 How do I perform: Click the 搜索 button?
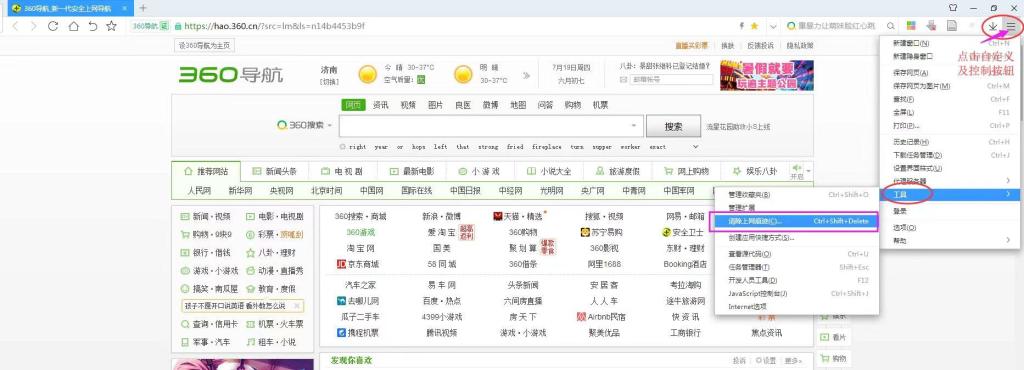tap(673, 126)
